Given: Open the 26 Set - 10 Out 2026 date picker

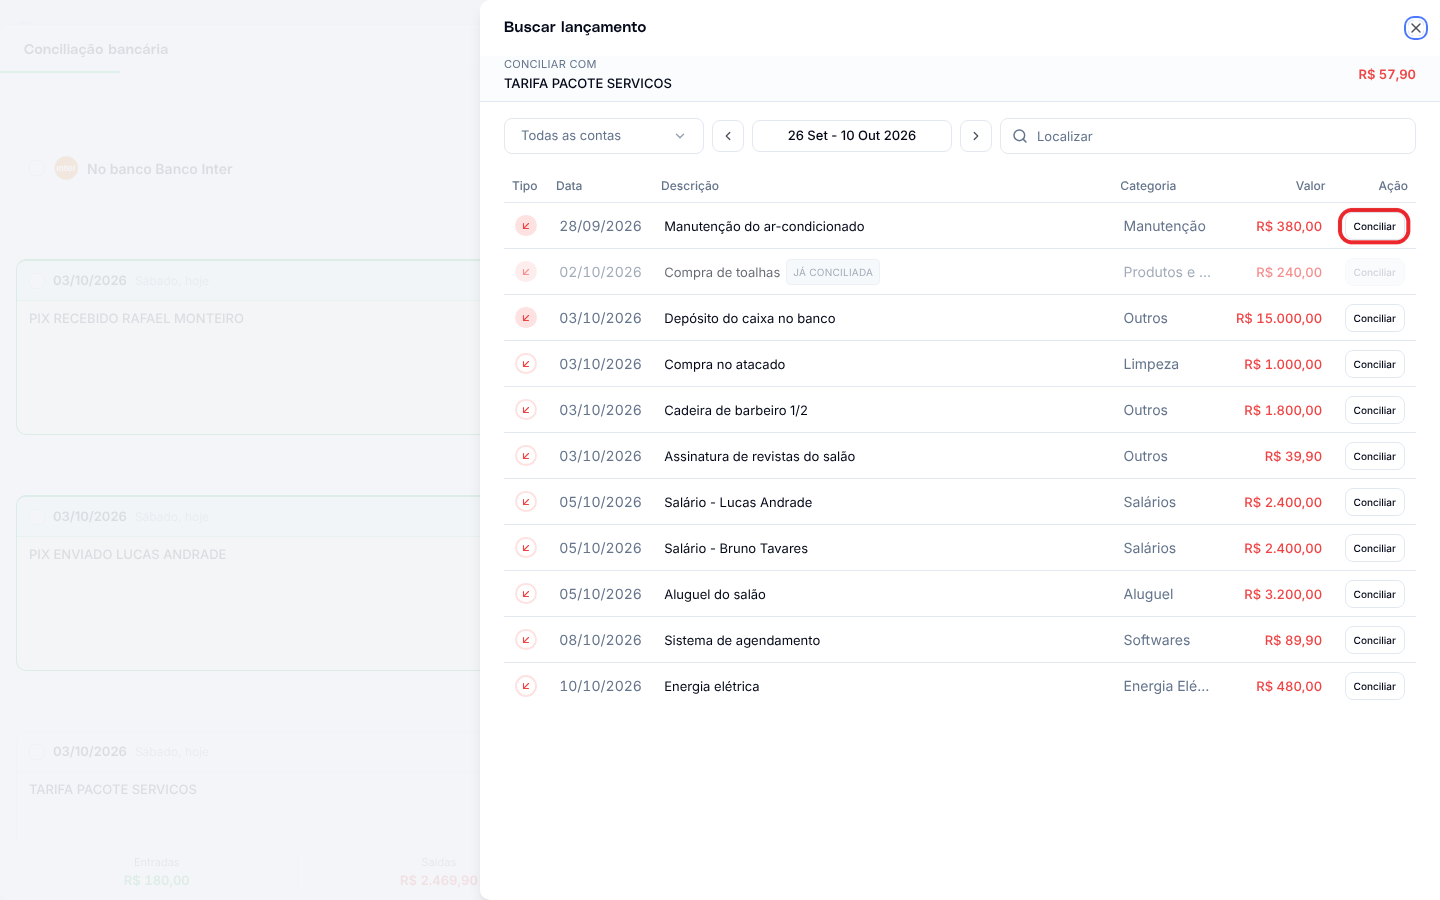Looking at the screenshot, I should pos(852,136).
